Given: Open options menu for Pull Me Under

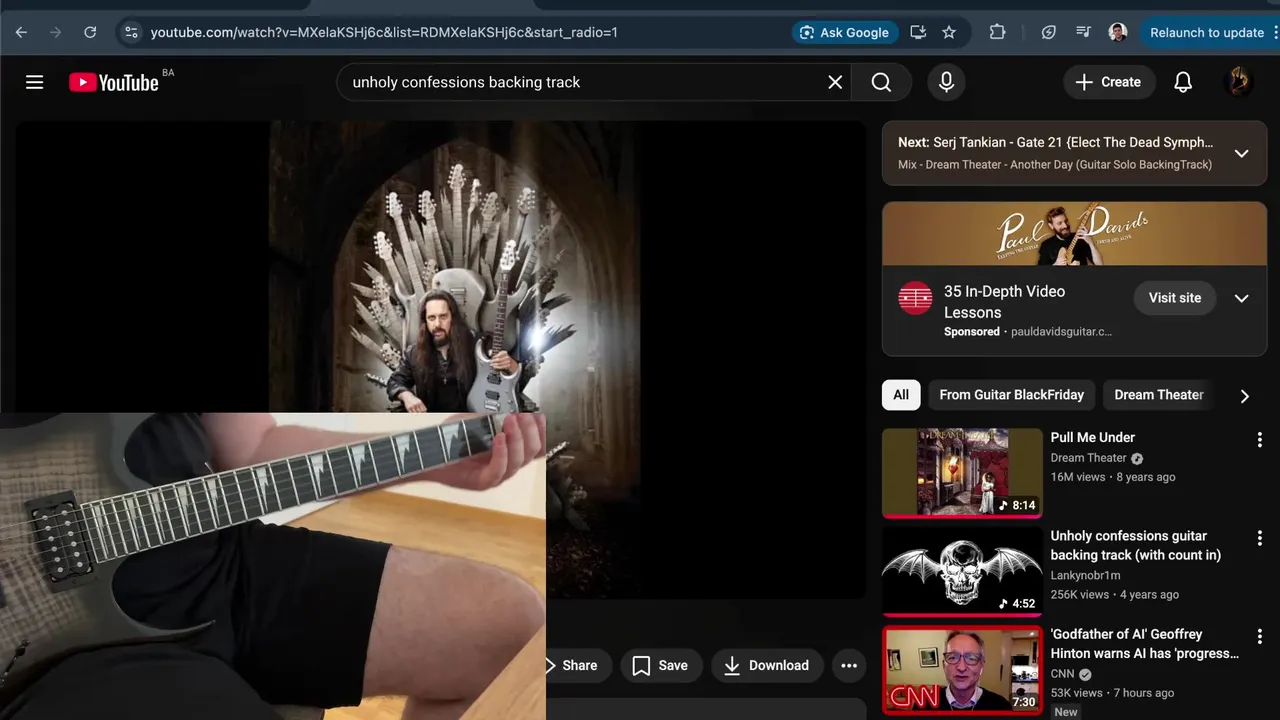Looking at the screenshot, I should pyautogui.click(x=1259, y=439).
